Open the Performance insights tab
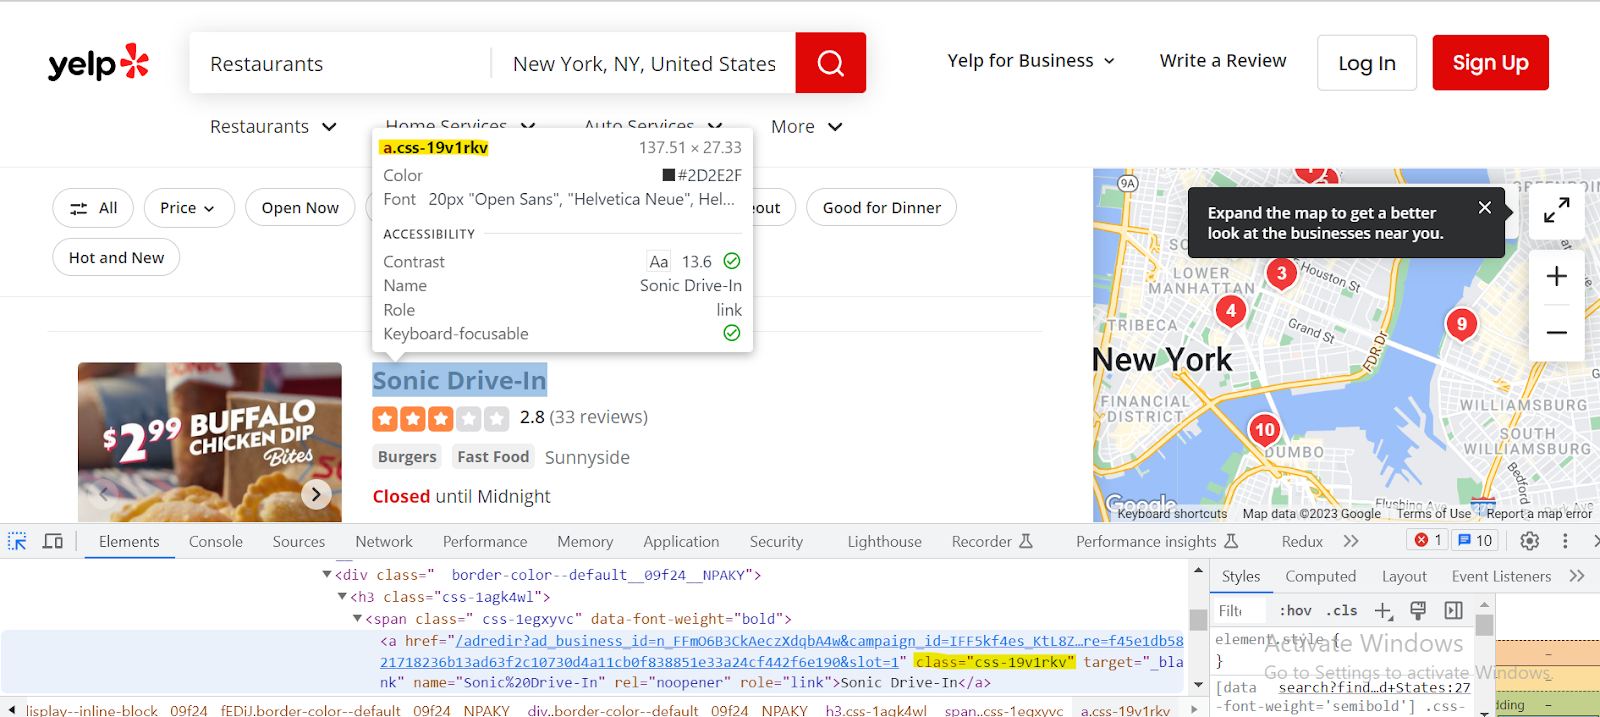Image resolution: width=1600 pixels, height=717 pixels. coord(1157,541)
